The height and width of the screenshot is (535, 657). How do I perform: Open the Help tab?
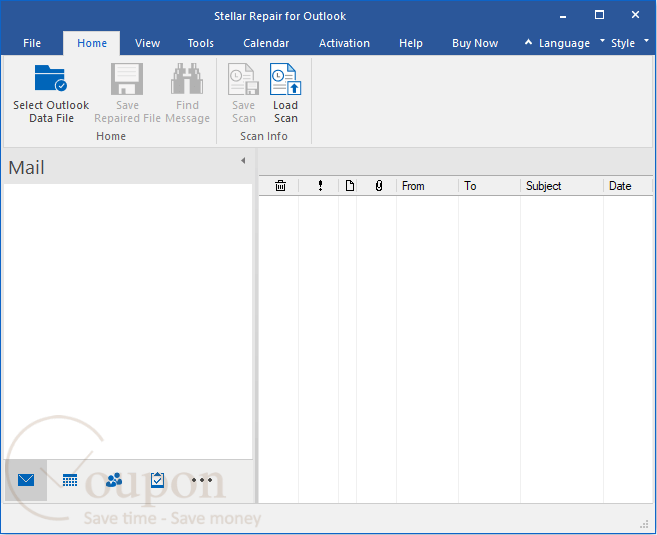click(x=411, y=43)
